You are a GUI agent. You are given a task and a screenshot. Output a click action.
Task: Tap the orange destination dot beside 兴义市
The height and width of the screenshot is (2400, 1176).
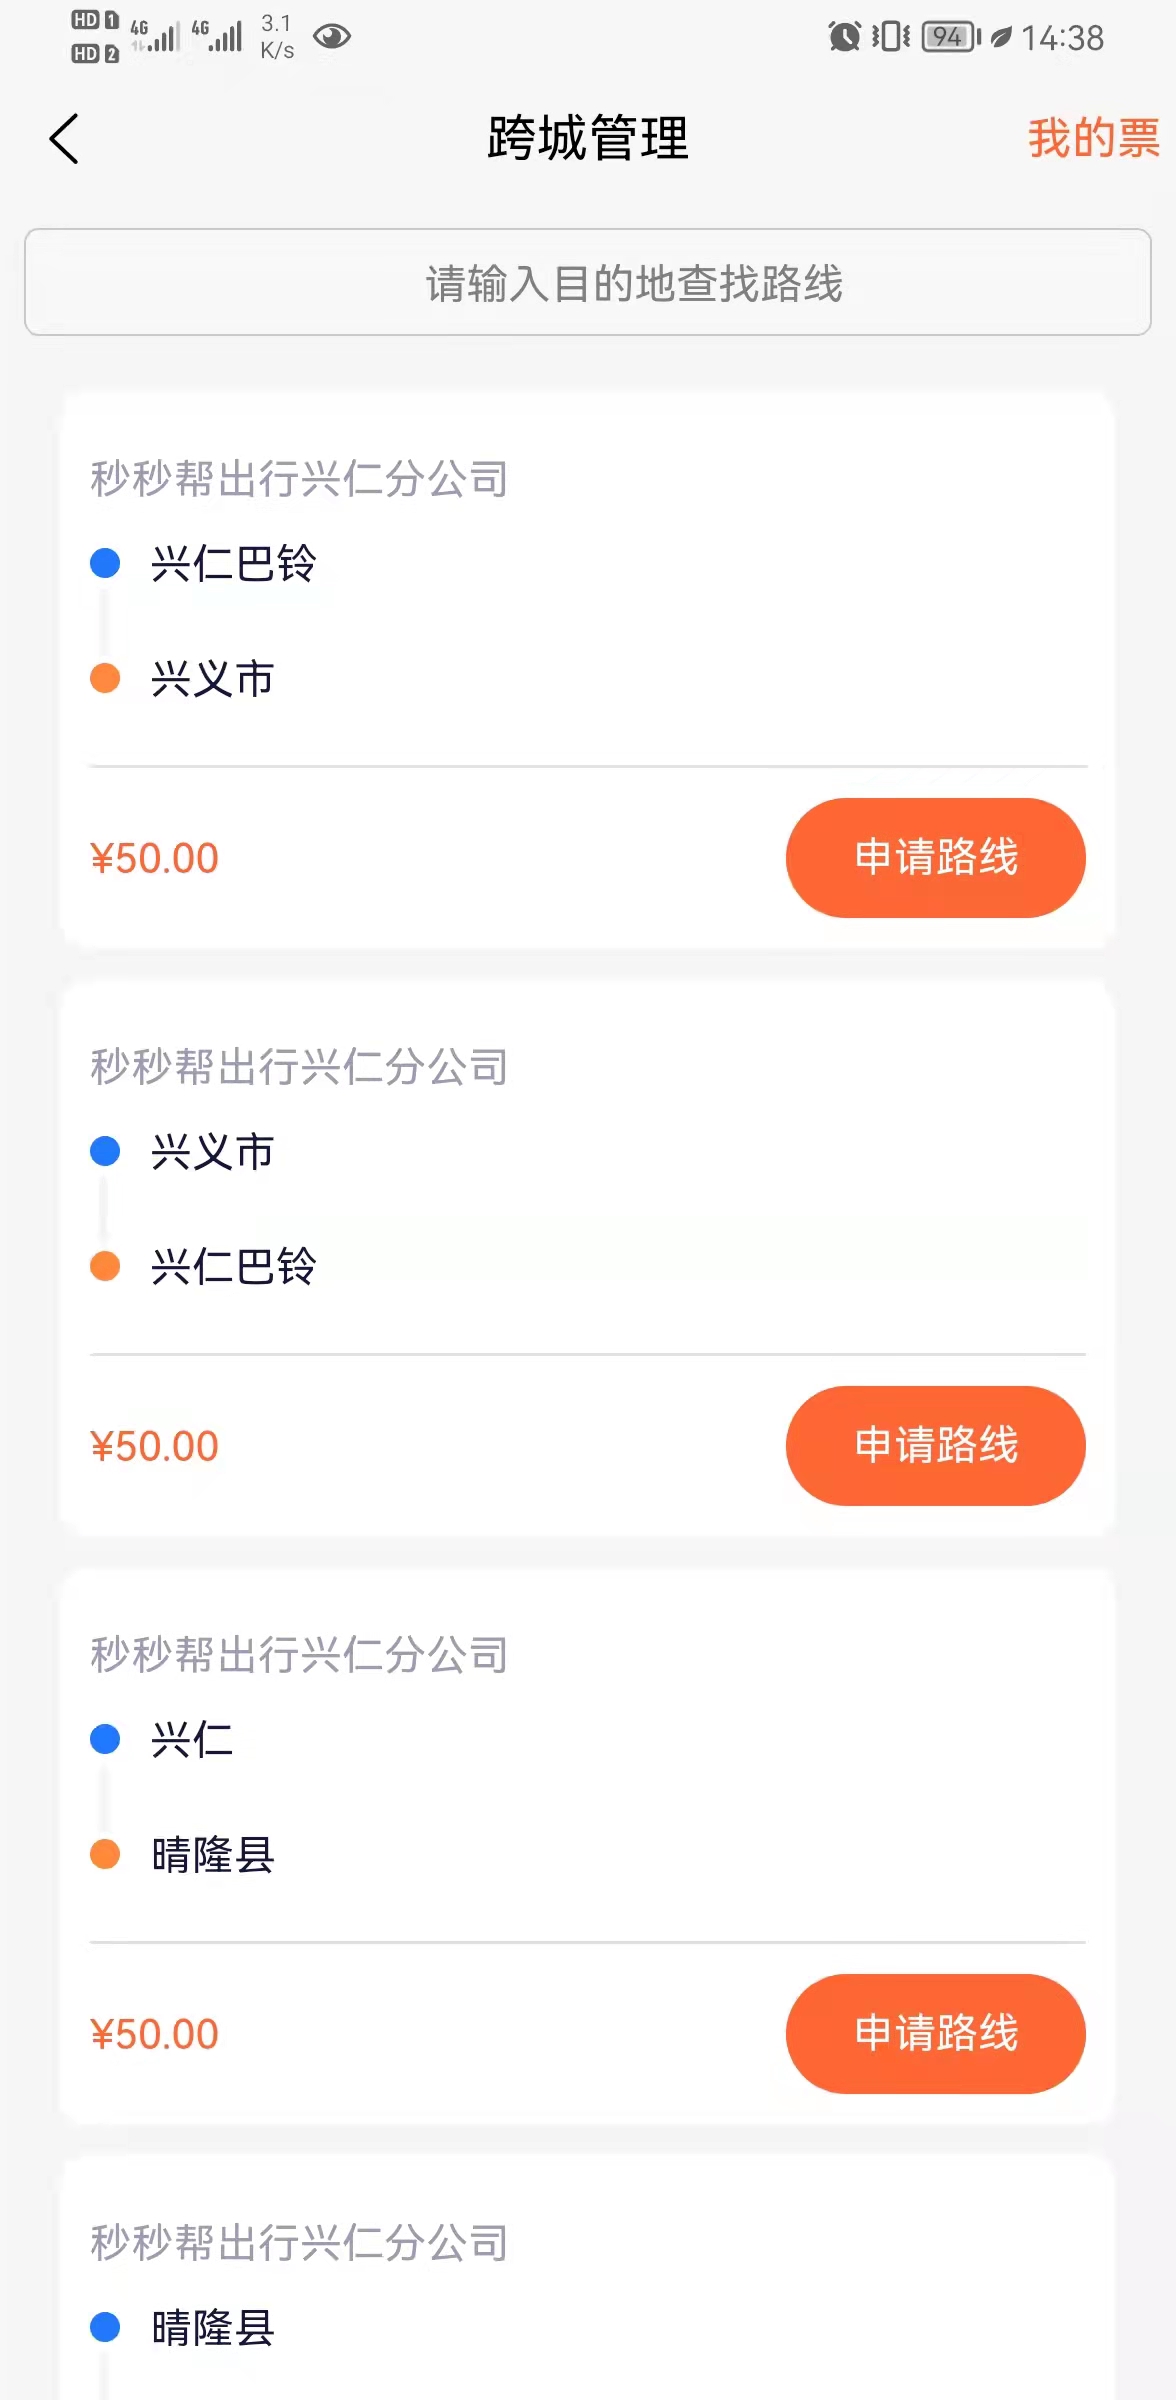point(105,678)
